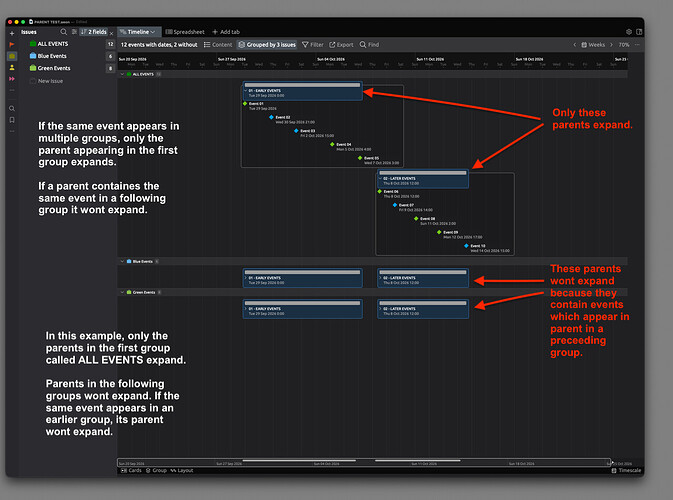Image resolution: width=673 pixels, height=500 pixels.
Task: Select the Event 05 green diamond marker
Action: point(360,158)
